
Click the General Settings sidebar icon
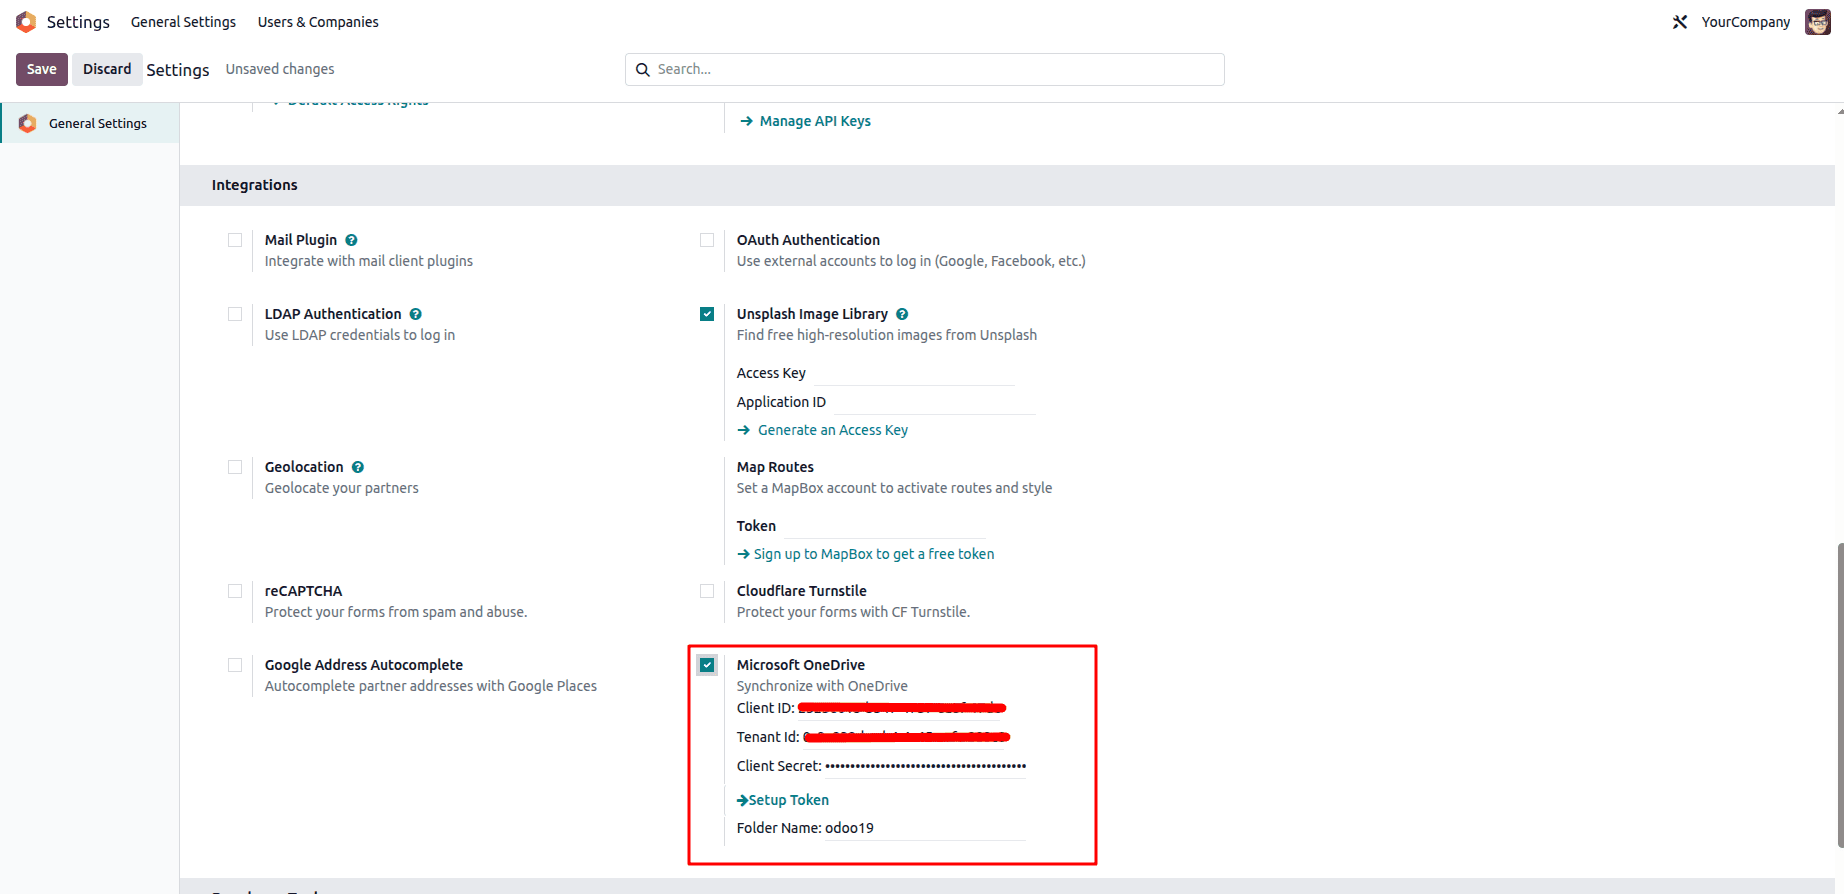pyautogui.click(x=28, y=123)
